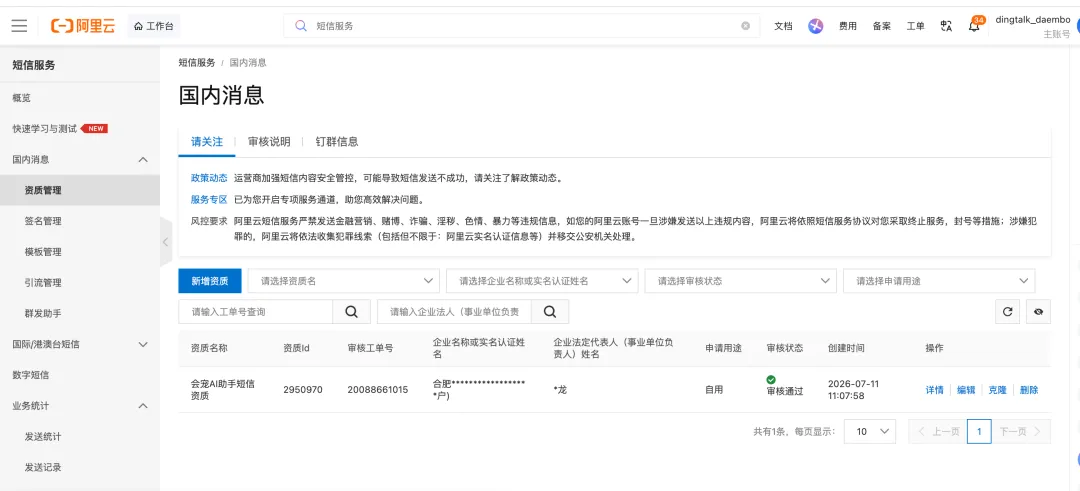Open the 政策动态 link

209,178
